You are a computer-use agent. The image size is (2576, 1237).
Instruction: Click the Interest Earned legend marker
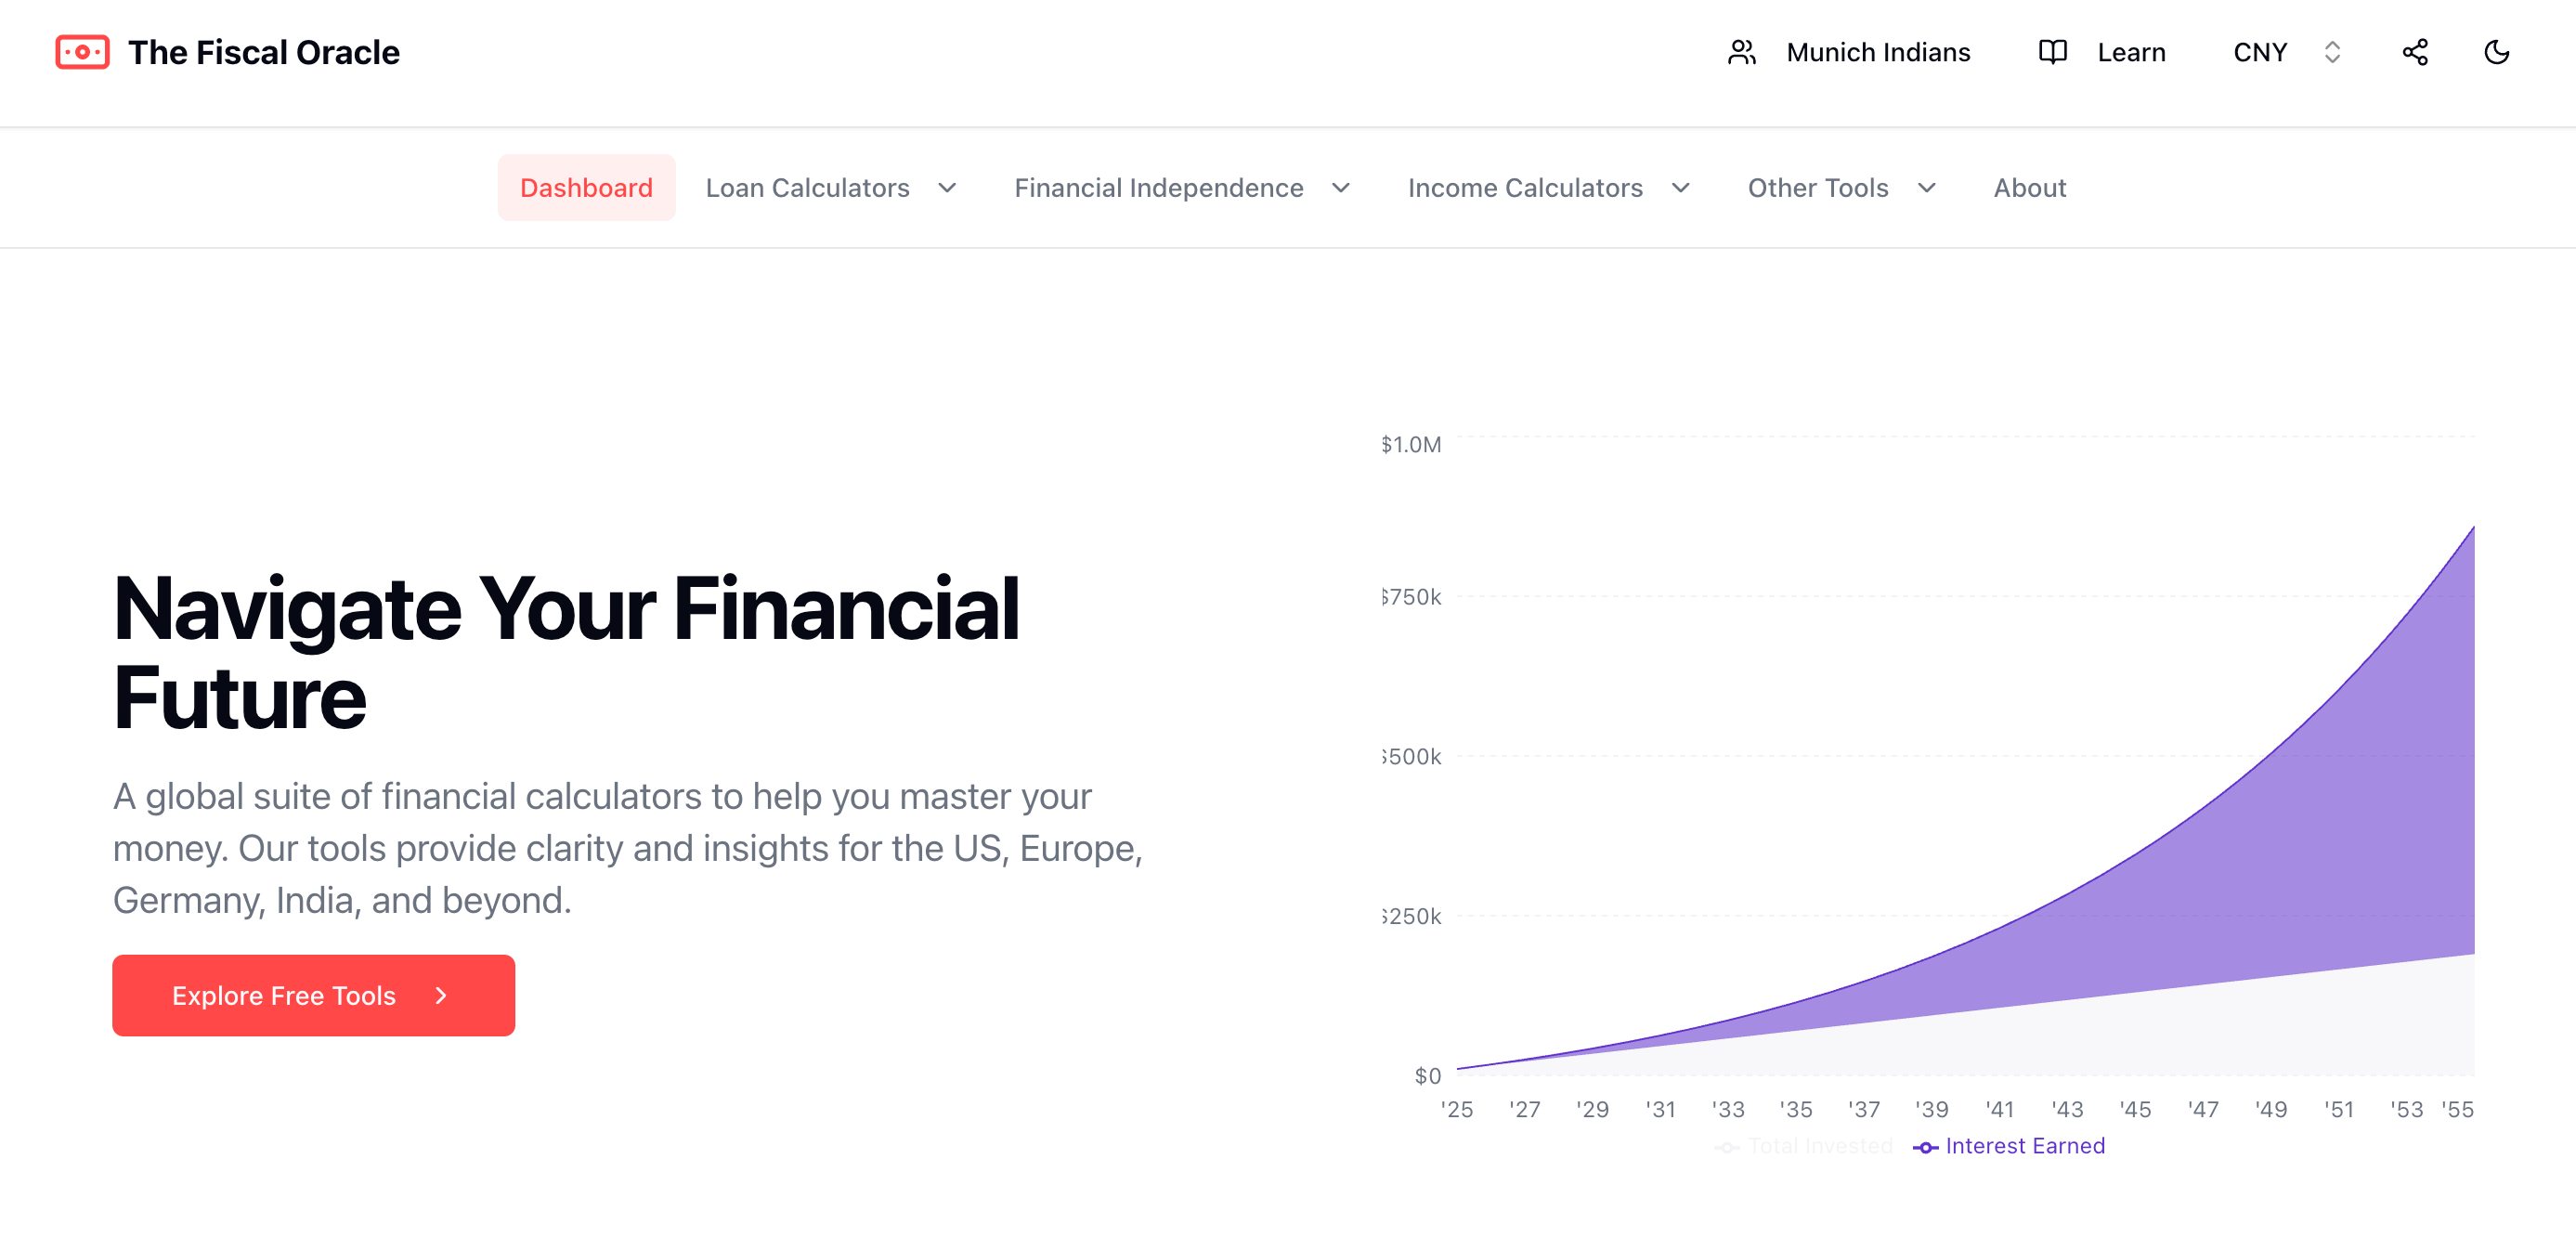tap(1925, 1147)
